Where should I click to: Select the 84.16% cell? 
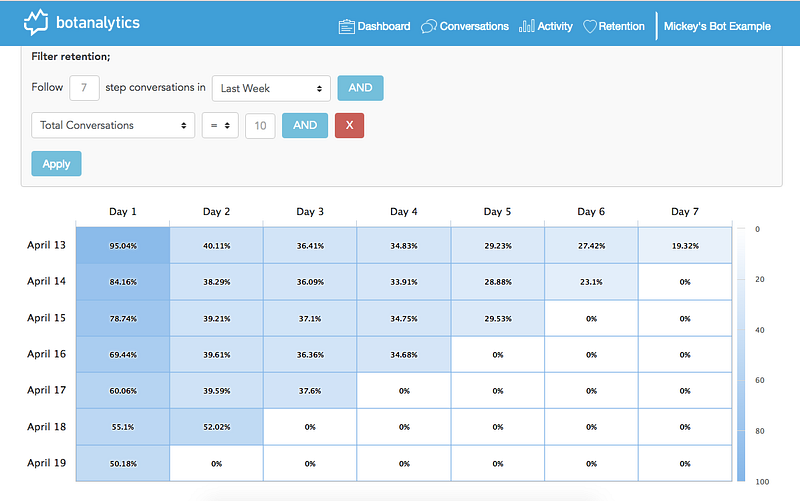point(123,282)
